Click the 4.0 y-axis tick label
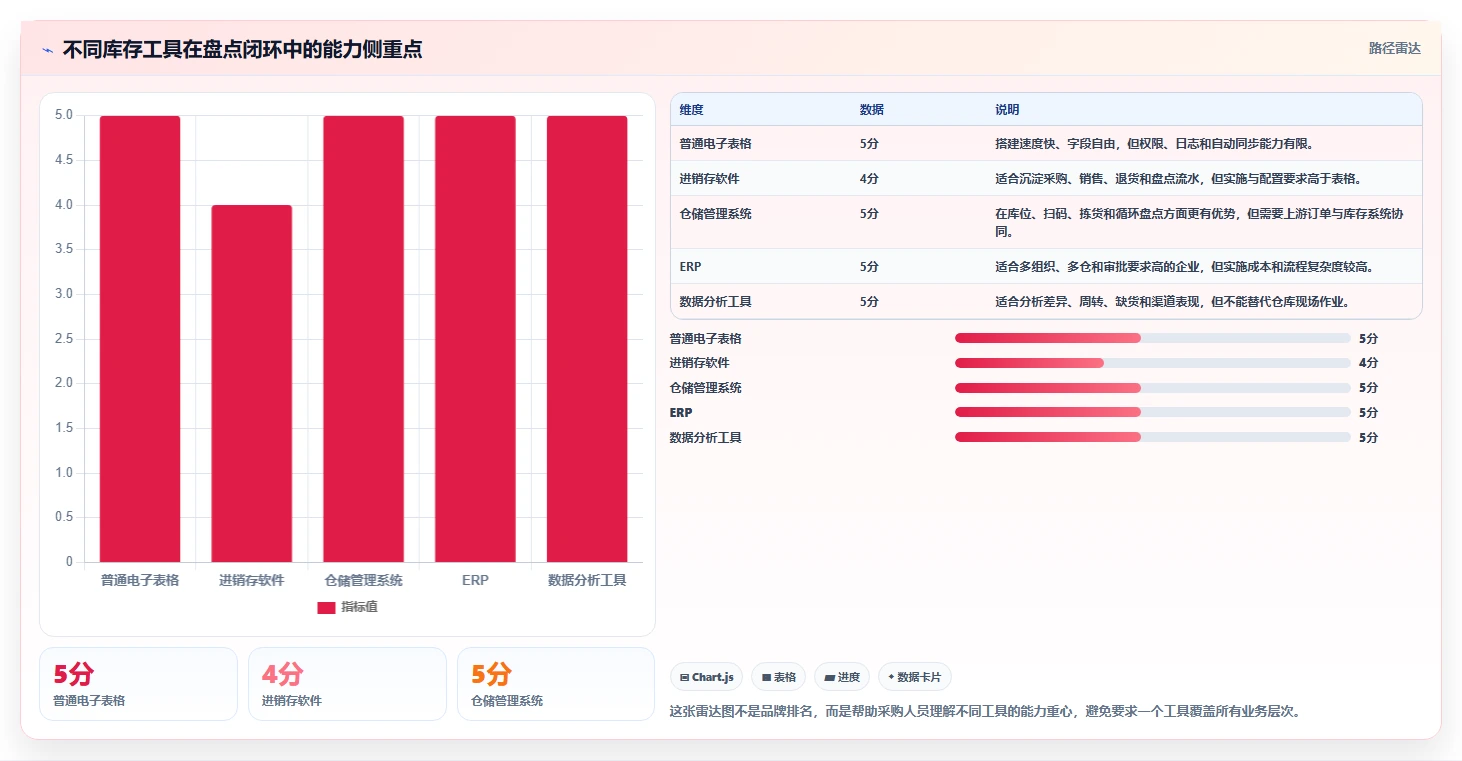The width and height of the screenshot is (1462, 761). [x=63, y=205]
